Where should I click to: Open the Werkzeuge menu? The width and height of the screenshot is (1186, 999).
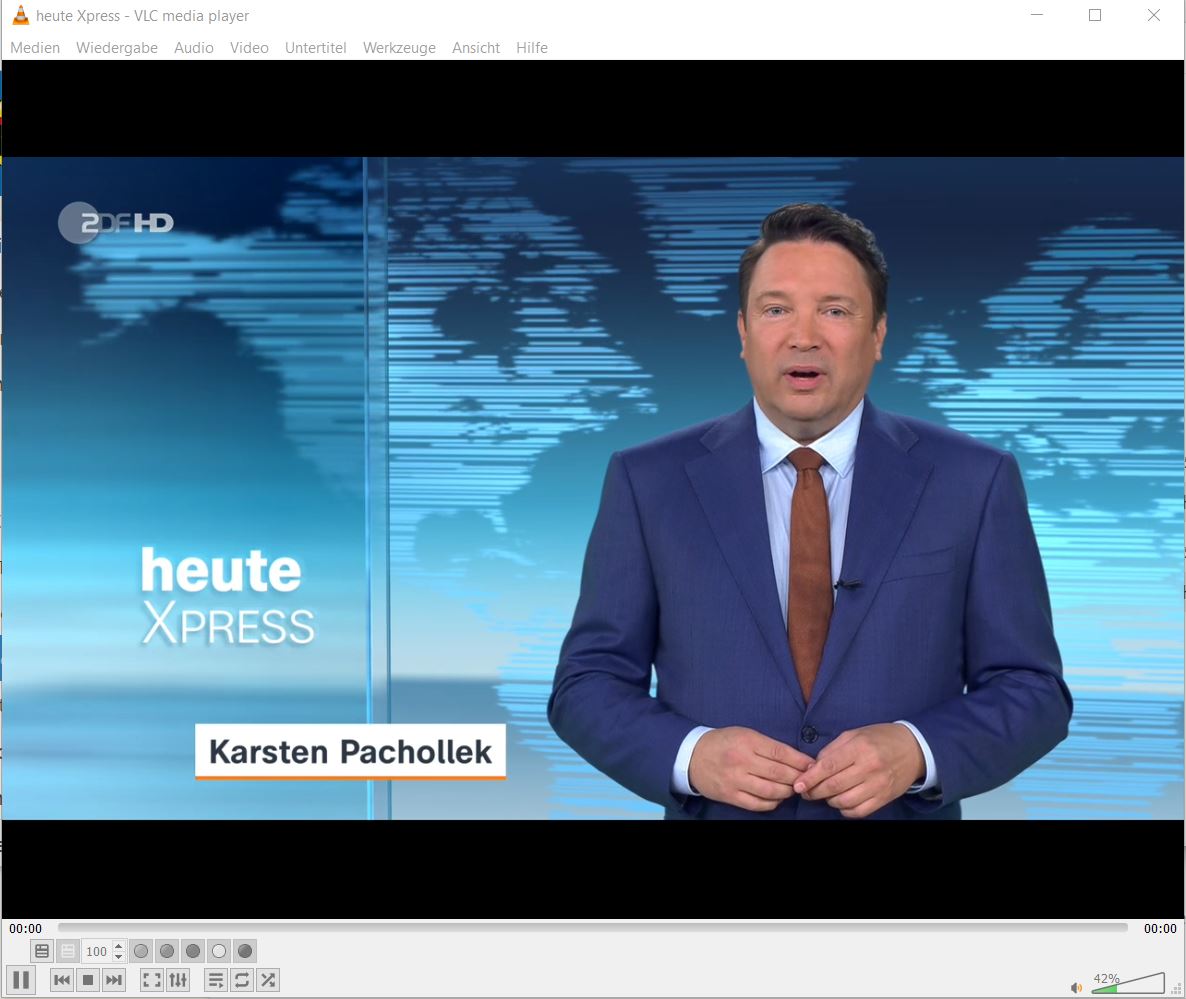(399, 48)
